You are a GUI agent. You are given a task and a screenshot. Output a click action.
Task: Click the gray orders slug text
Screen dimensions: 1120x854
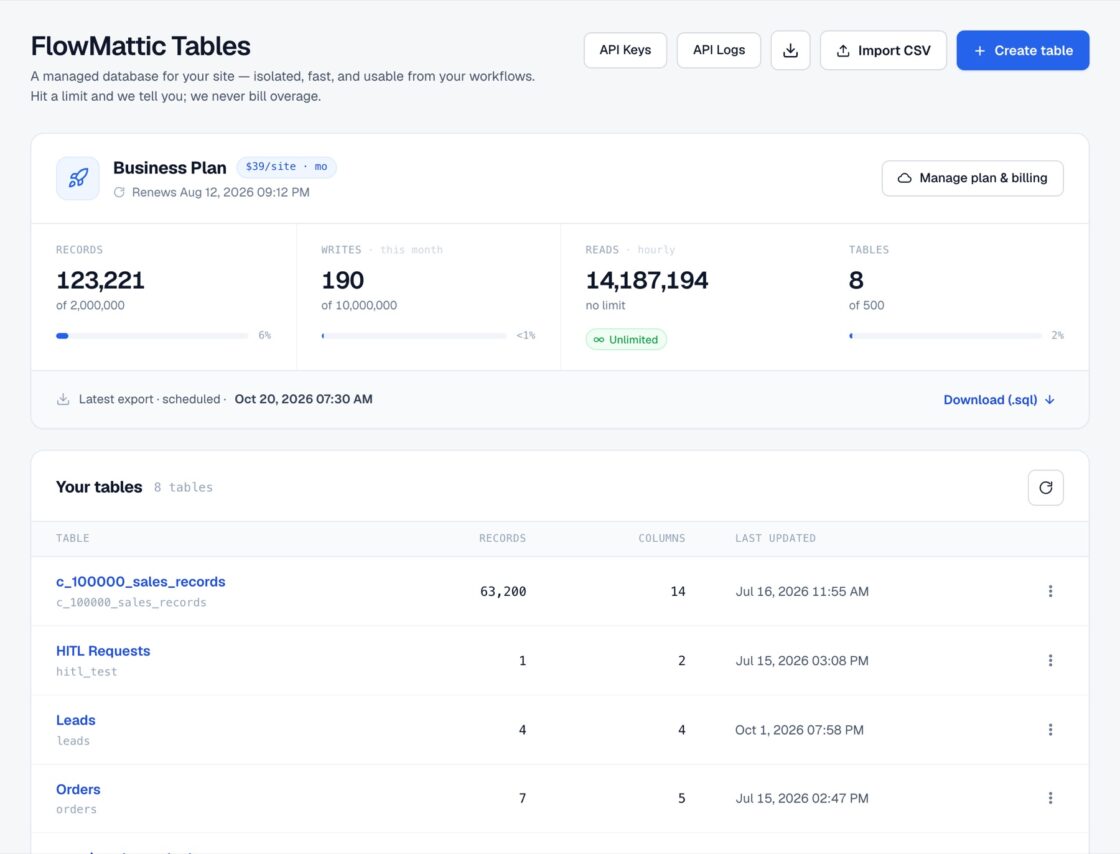point(76,809)
